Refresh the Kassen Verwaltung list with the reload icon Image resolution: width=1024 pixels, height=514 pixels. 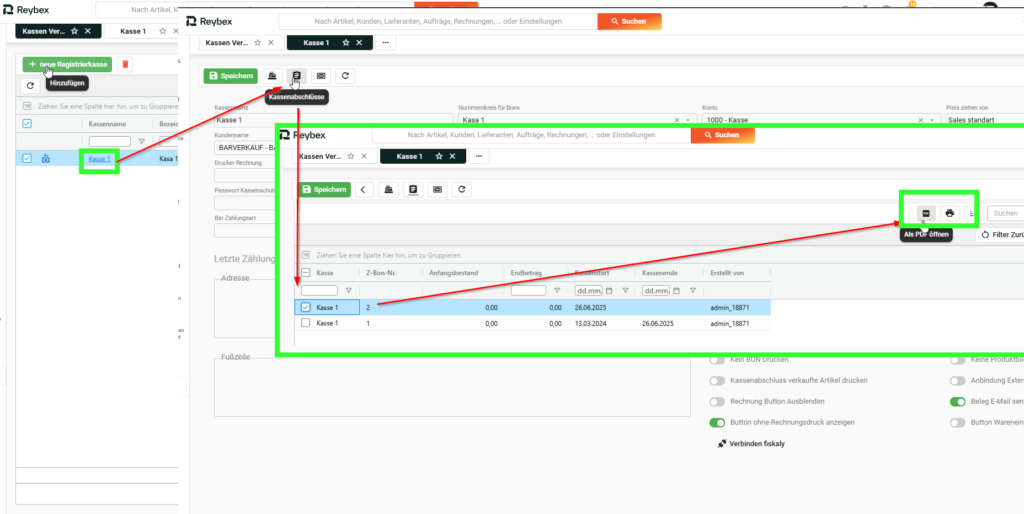(30, 86)
